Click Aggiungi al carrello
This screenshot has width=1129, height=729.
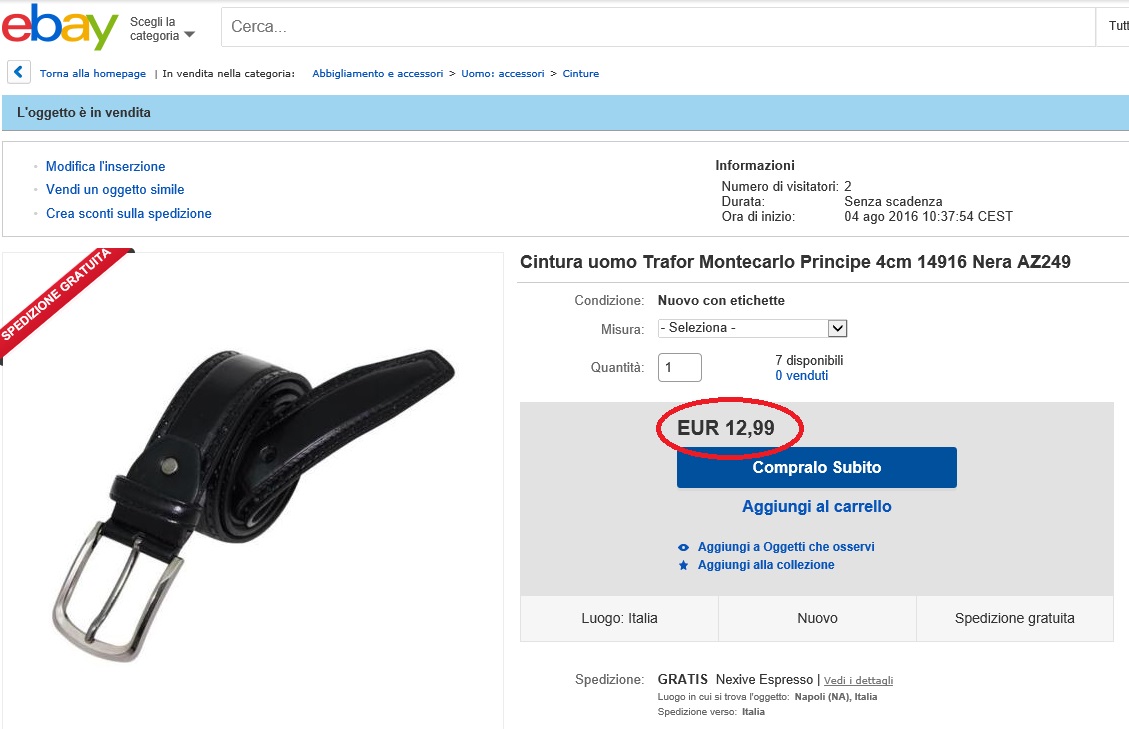click(x=816, y=507)
